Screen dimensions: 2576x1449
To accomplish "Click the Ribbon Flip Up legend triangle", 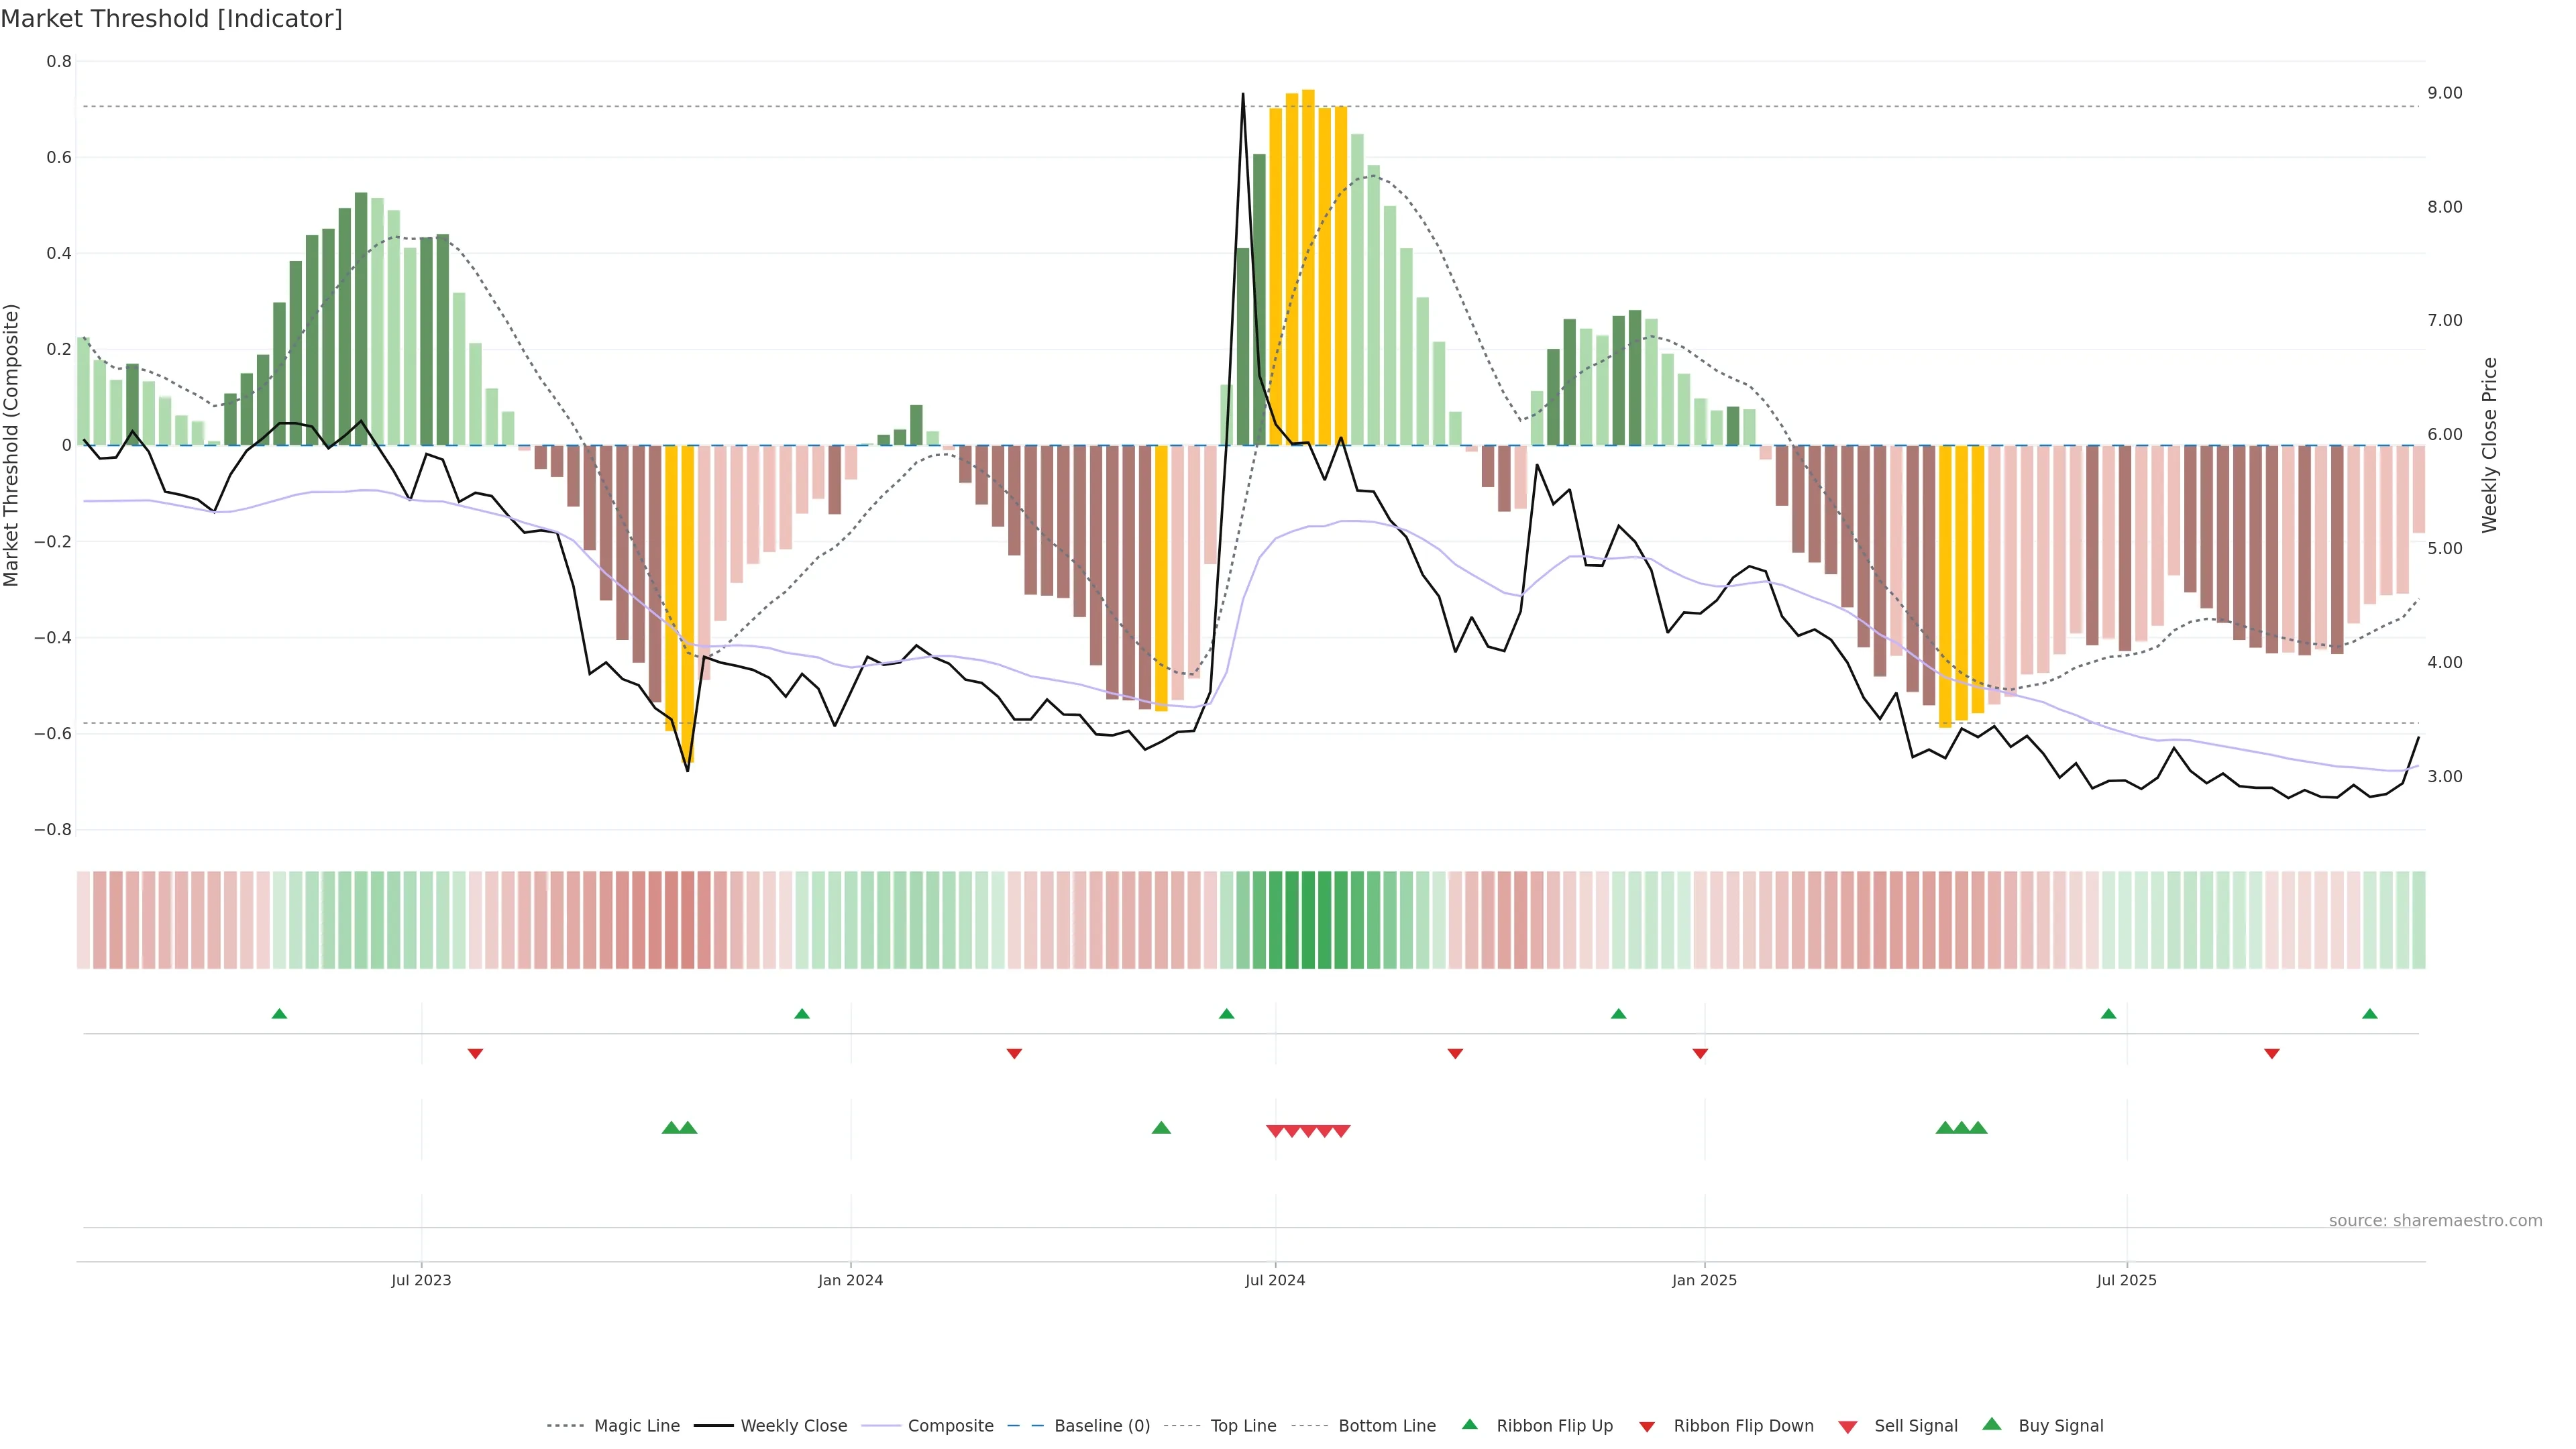I will tap(1469, 1424).
